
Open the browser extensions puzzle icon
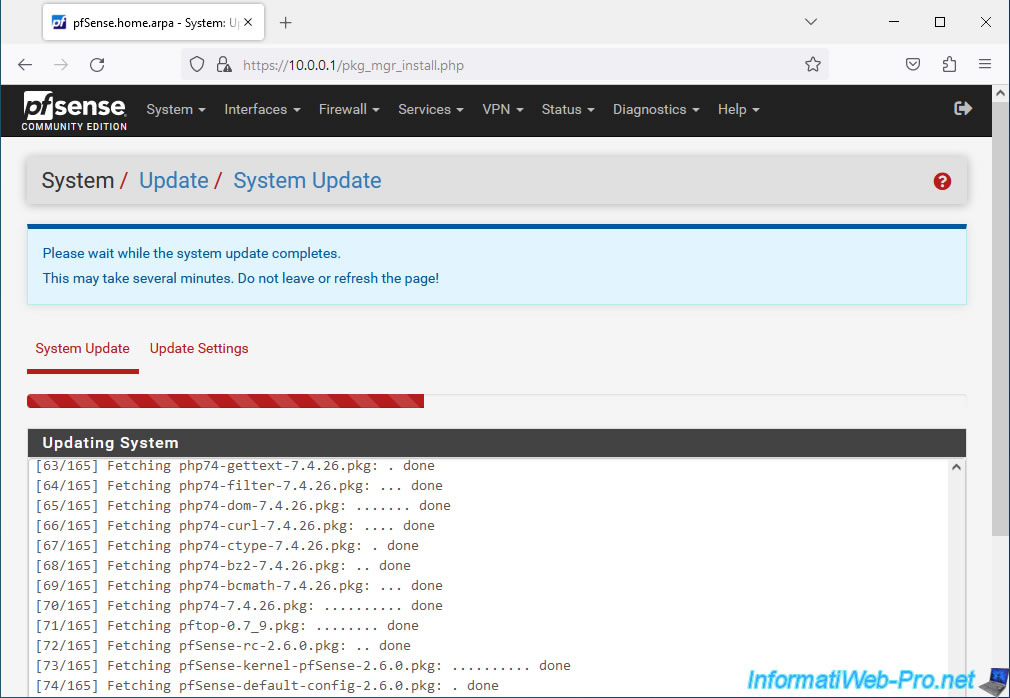[x=949, y=64]
